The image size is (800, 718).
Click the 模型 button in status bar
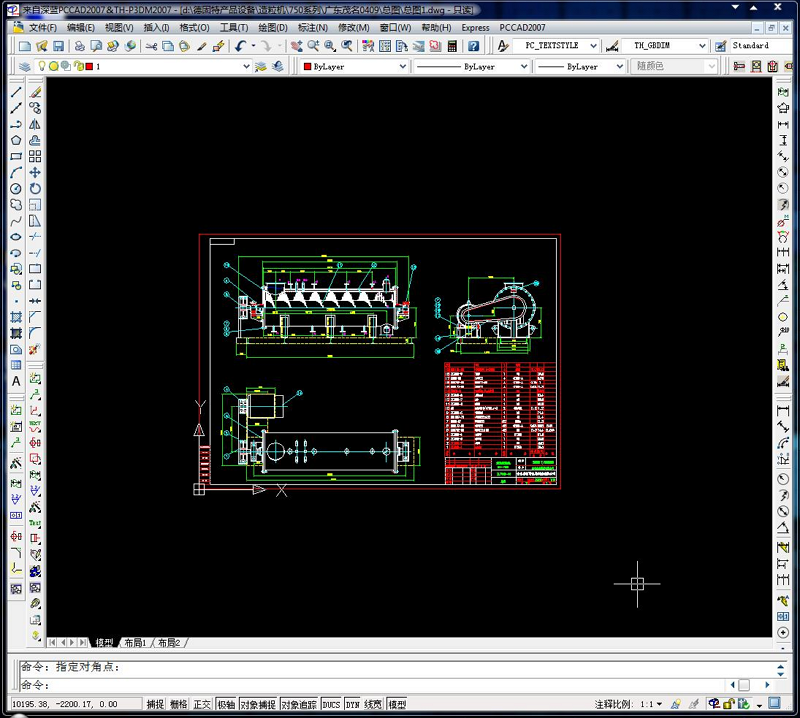pos(397,705)
